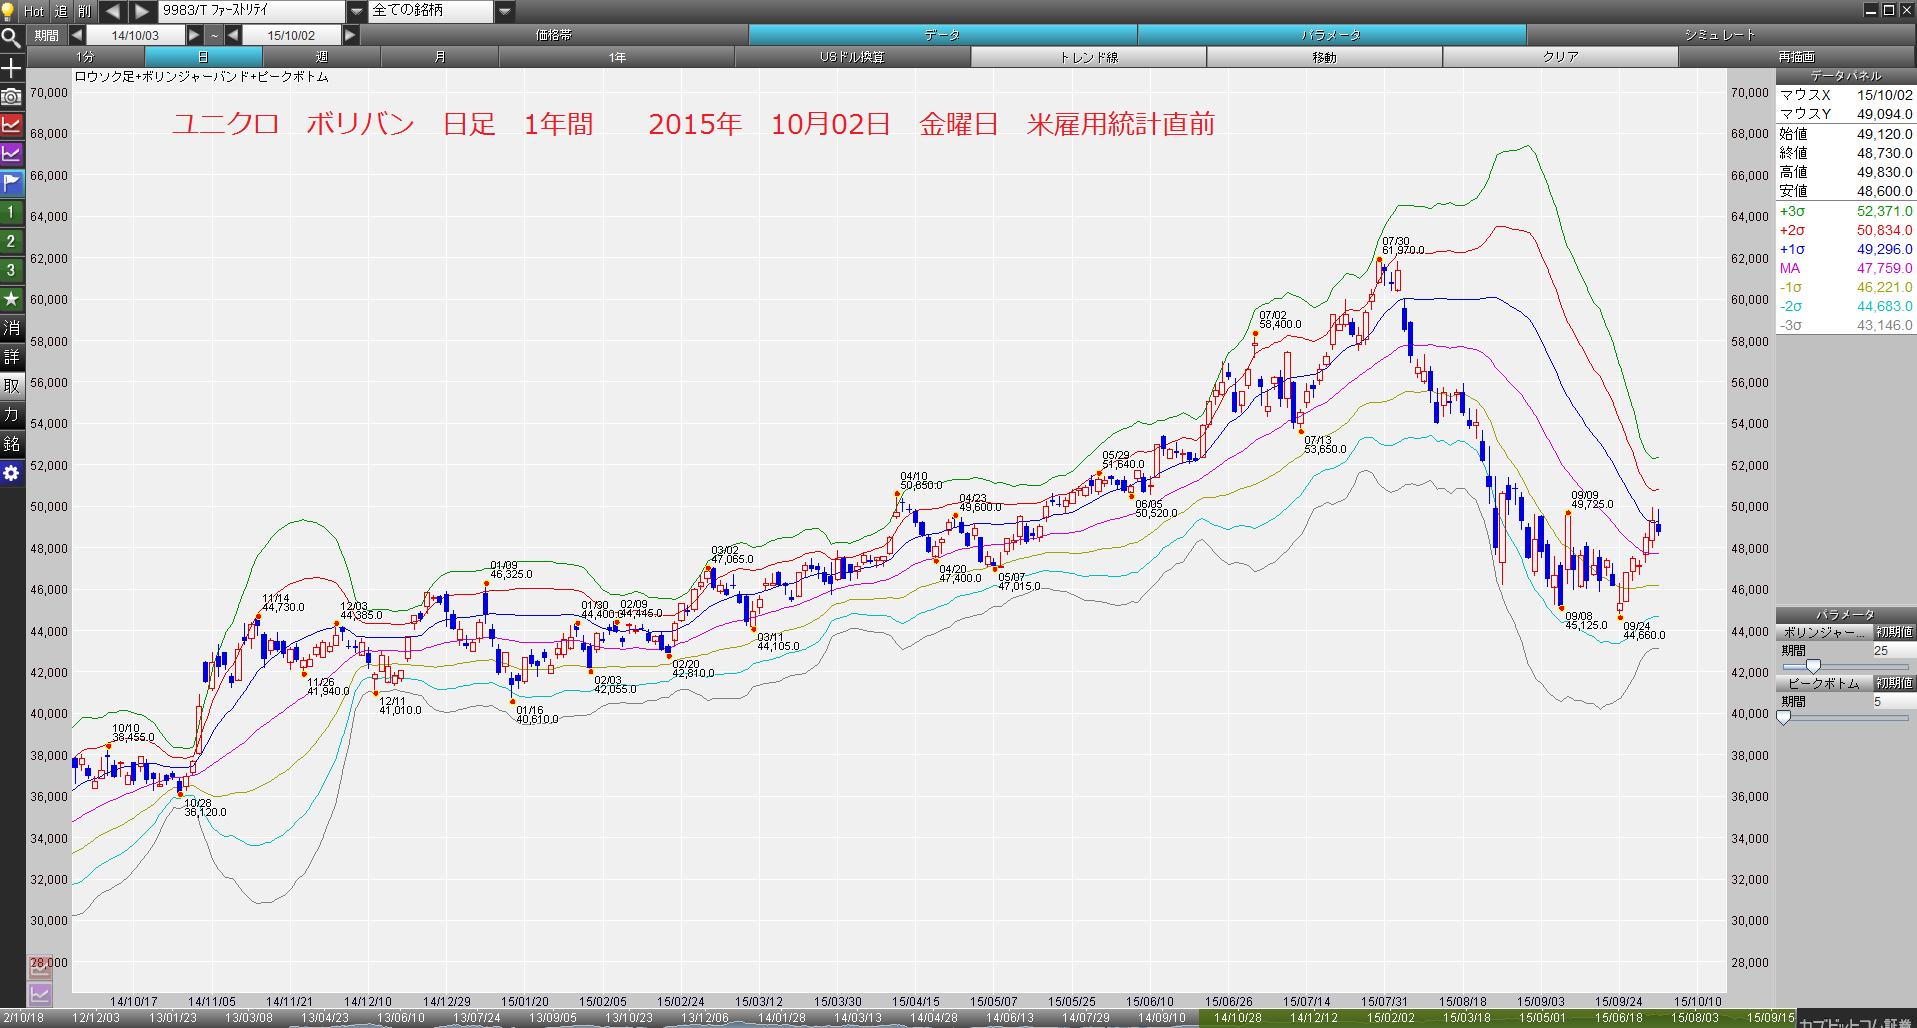Click the トレンド線 button

point(1089,57)
